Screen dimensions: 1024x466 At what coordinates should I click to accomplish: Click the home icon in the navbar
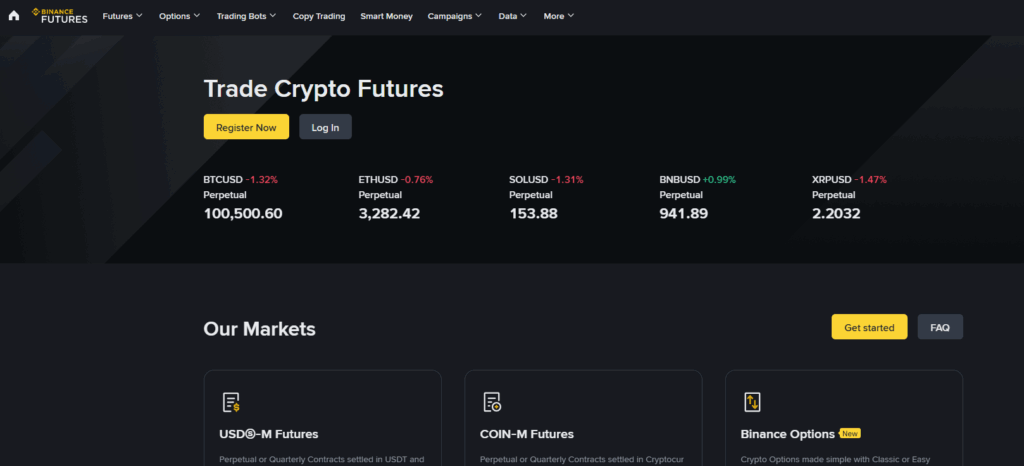click(x=14, y=16)
